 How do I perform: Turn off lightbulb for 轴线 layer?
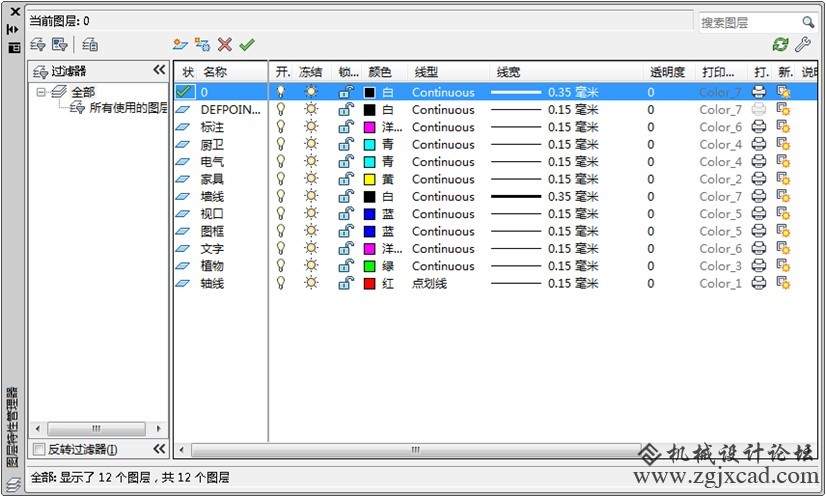point(281,284)
